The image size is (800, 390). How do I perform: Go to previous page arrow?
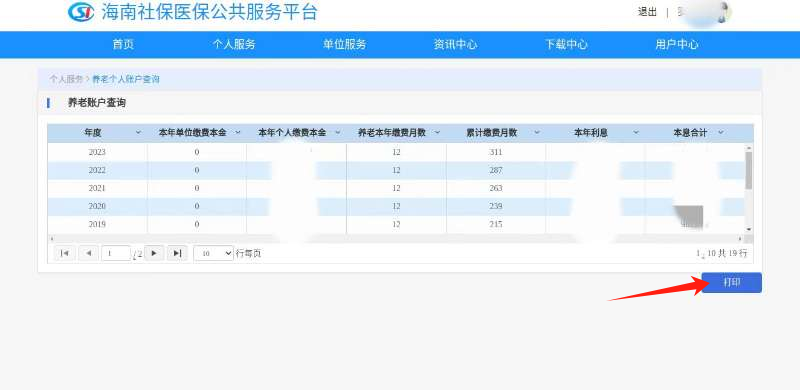pyautogui.click(x=88, y=253)
